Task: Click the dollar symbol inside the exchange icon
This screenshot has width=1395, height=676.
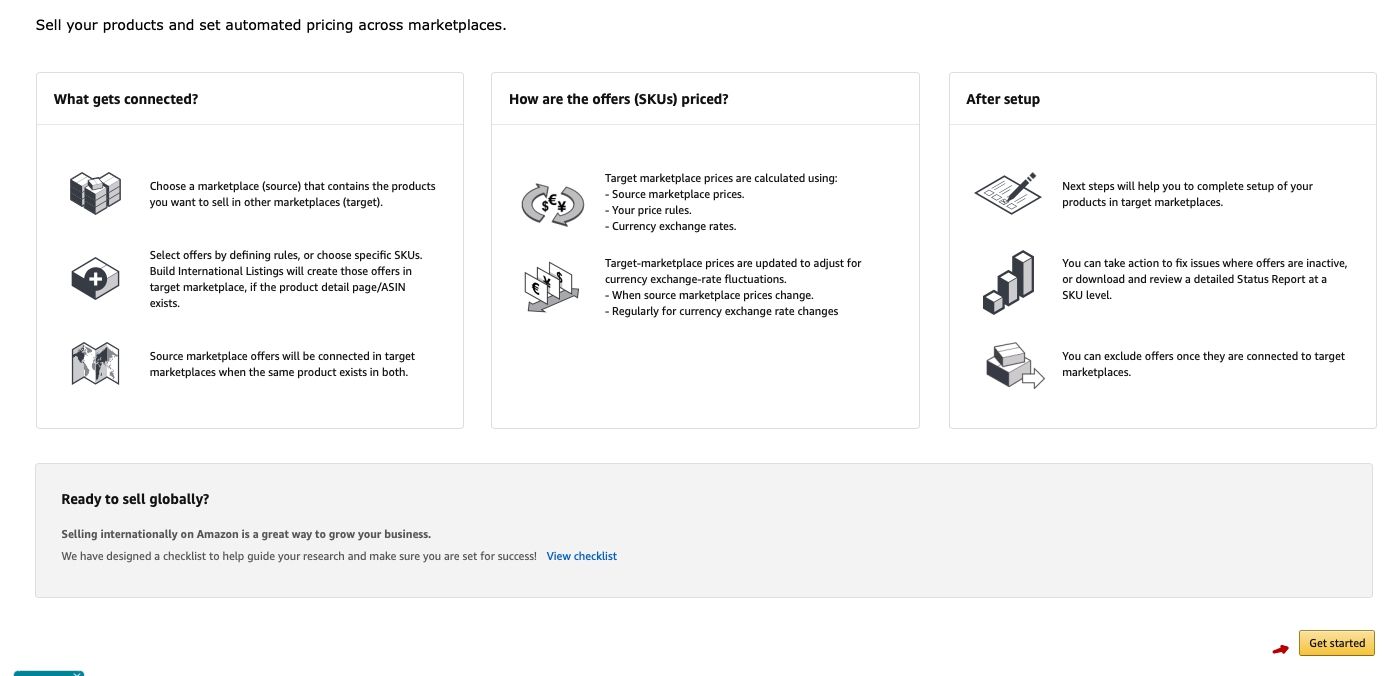Action: click(x=545, y=206)
